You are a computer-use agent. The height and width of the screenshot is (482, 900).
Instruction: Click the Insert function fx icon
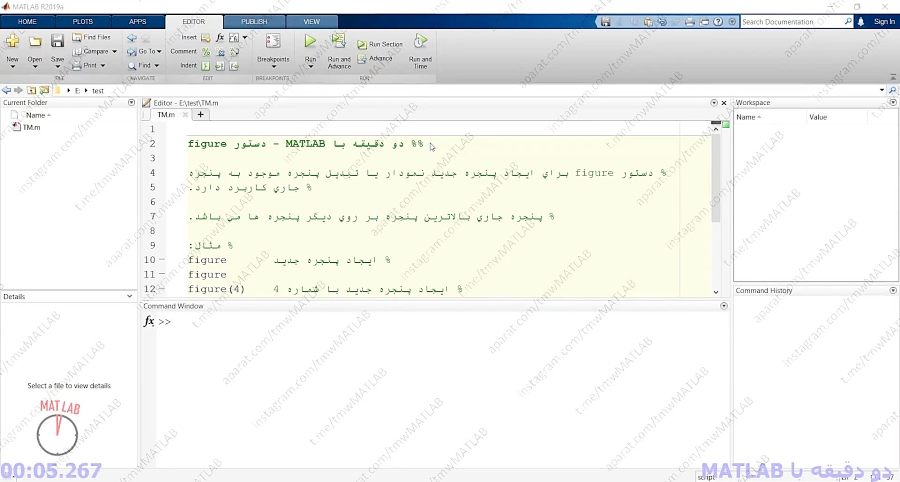click(220, 37)
